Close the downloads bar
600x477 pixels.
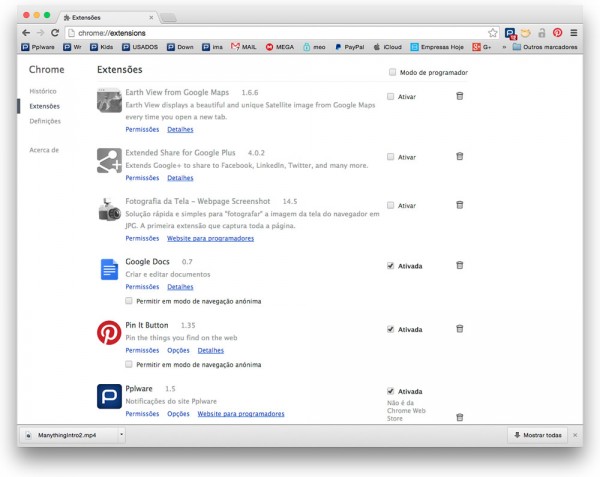pos(575,435)
